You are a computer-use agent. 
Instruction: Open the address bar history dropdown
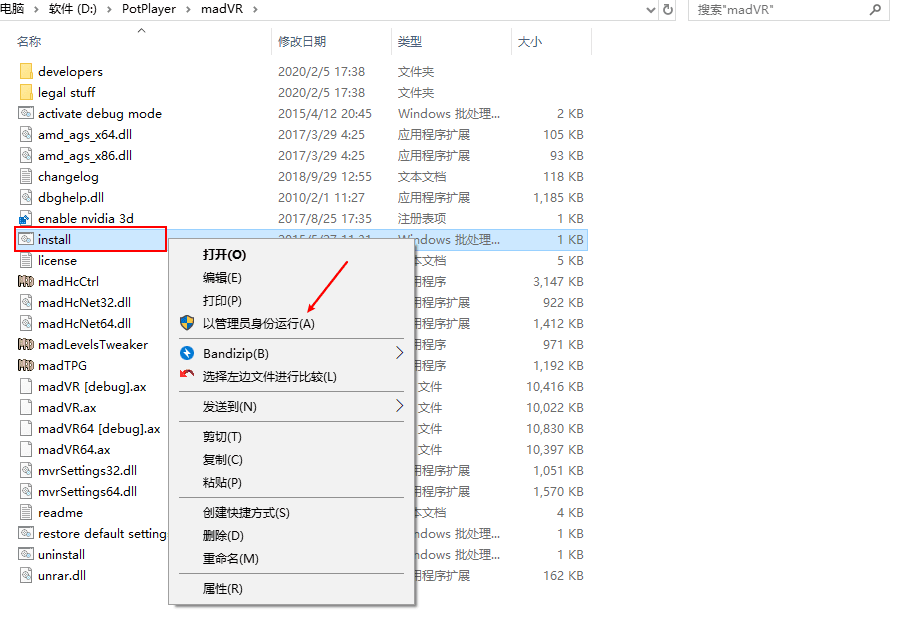tap(651, 10)
